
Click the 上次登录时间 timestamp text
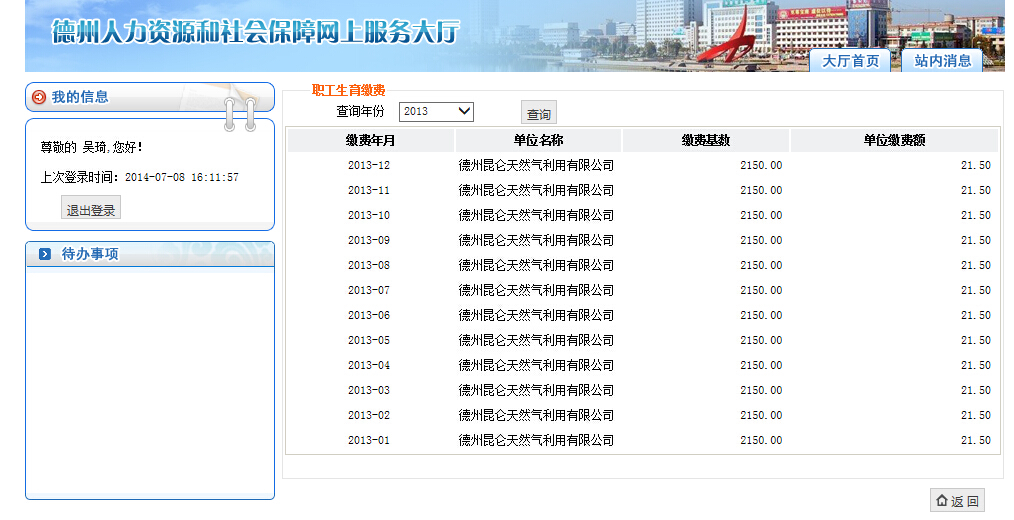[181, 178]
